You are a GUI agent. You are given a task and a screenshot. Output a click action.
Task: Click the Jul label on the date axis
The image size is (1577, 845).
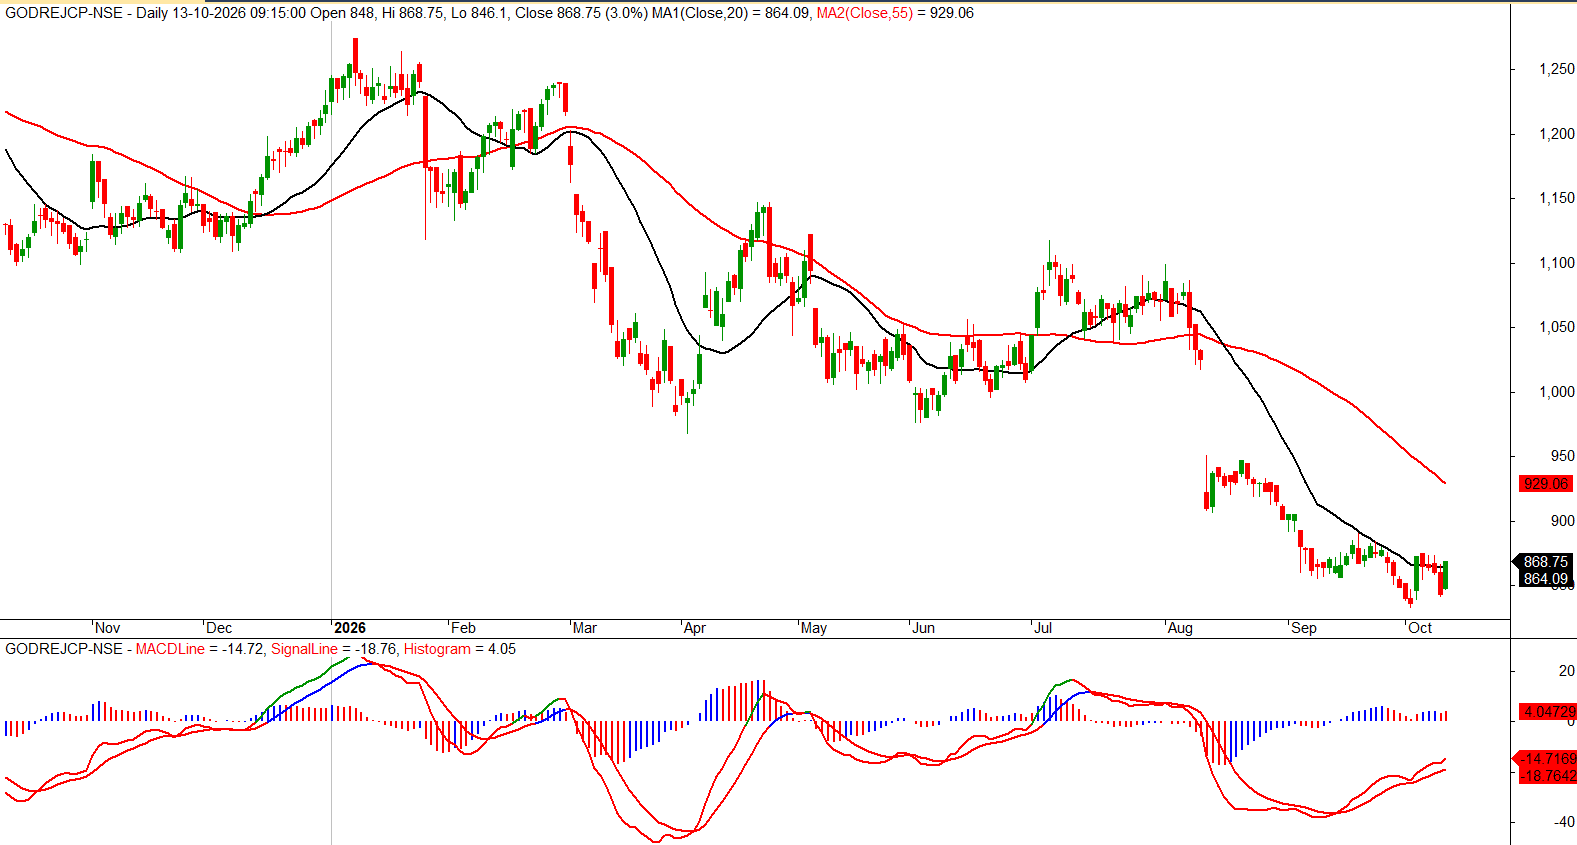(1043, 628)
